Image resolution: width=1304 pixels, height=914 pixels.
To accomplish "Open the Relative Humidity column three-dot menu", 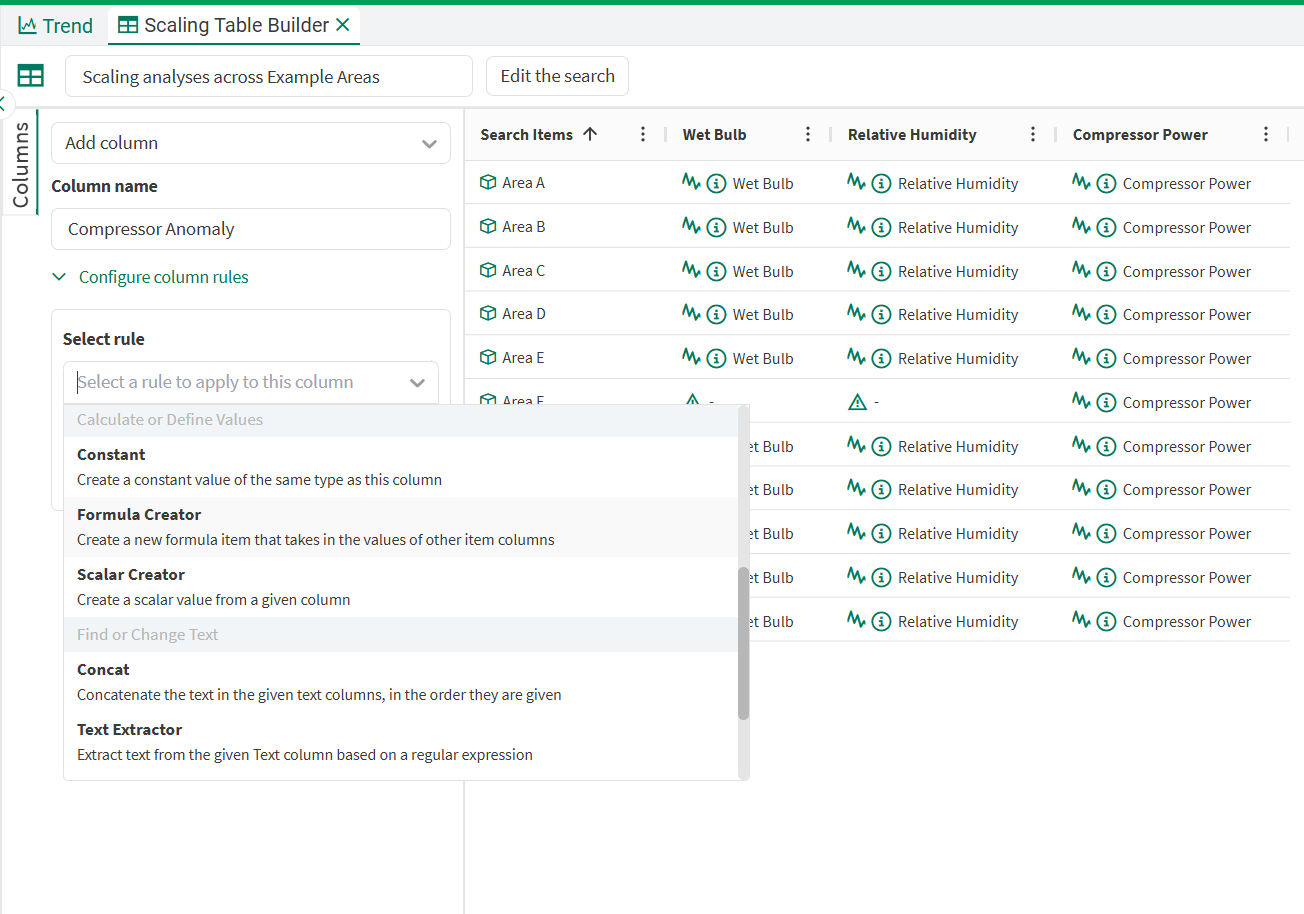I will pos(1033,134).
